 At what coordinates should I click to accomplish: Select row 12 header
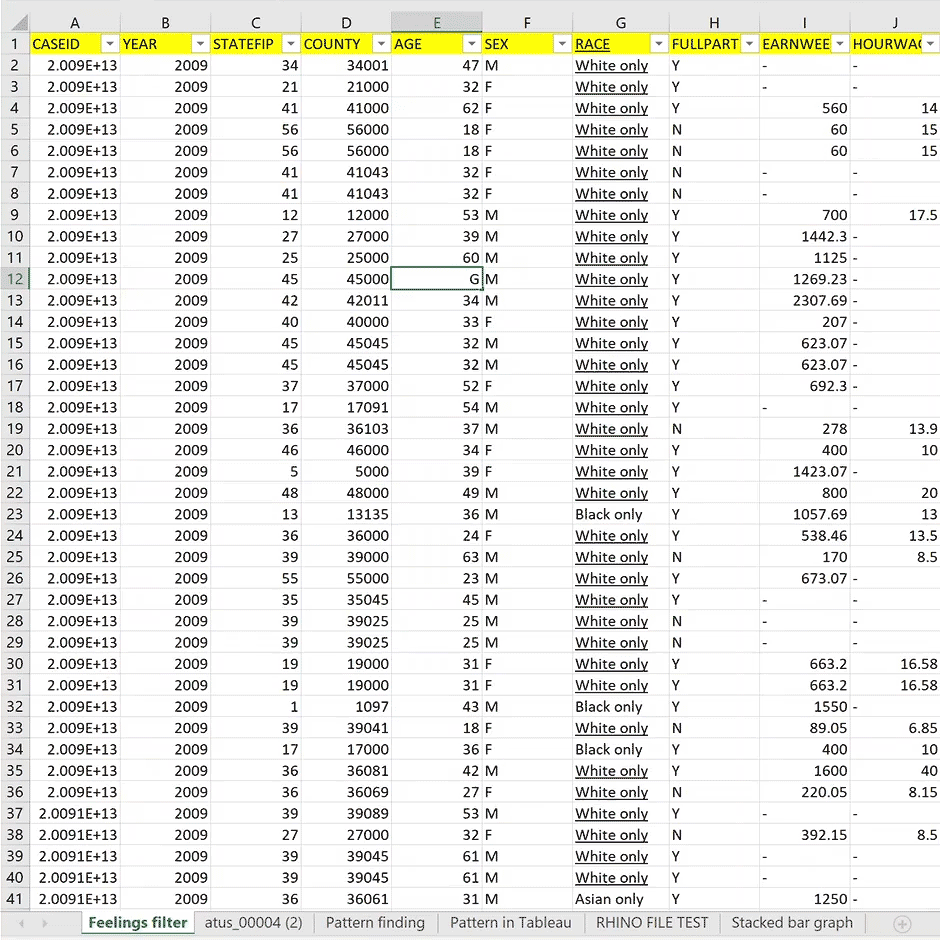pos(15,279)
